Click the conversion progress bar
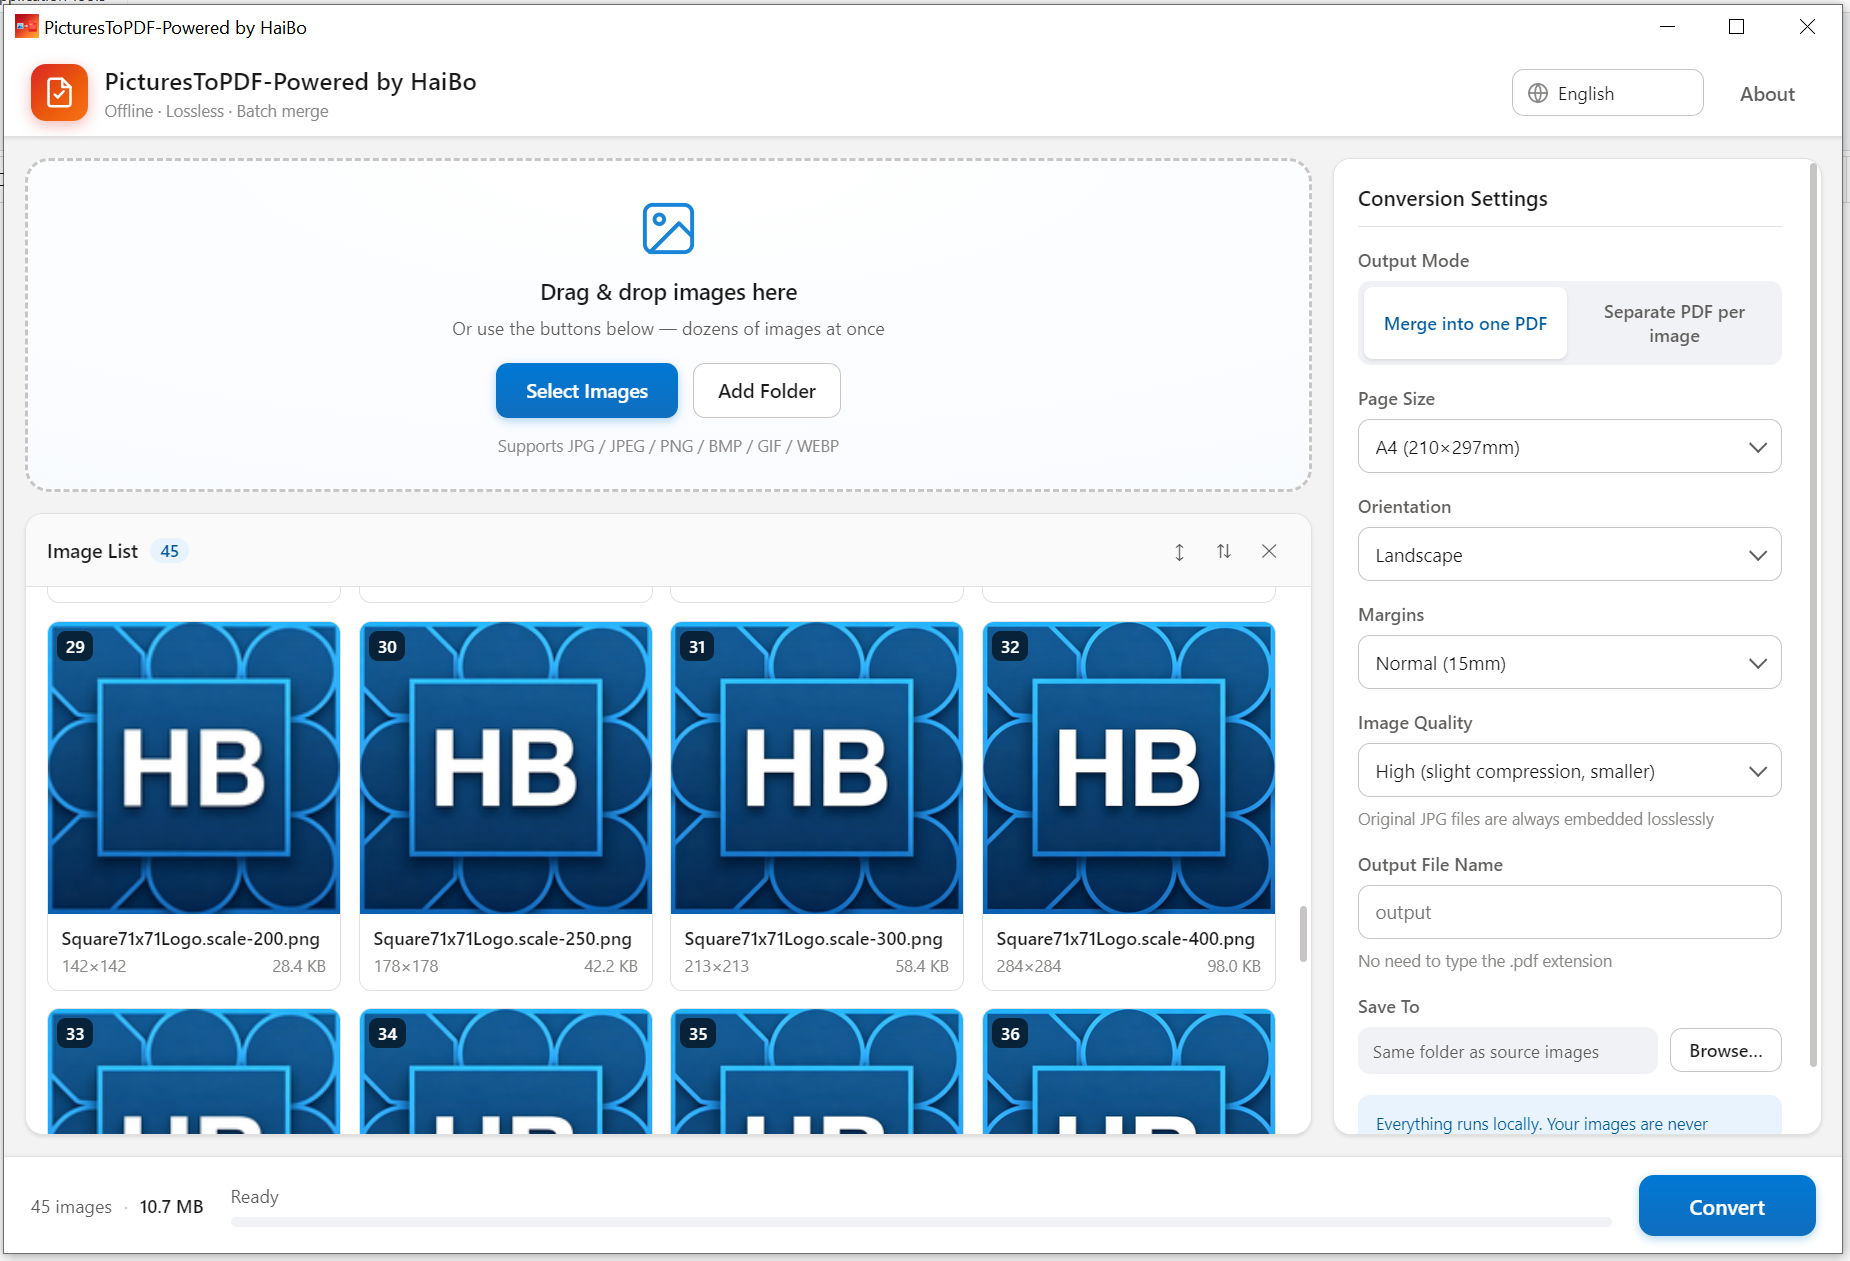1850x1261 pixels. [x=921, y=1222]
